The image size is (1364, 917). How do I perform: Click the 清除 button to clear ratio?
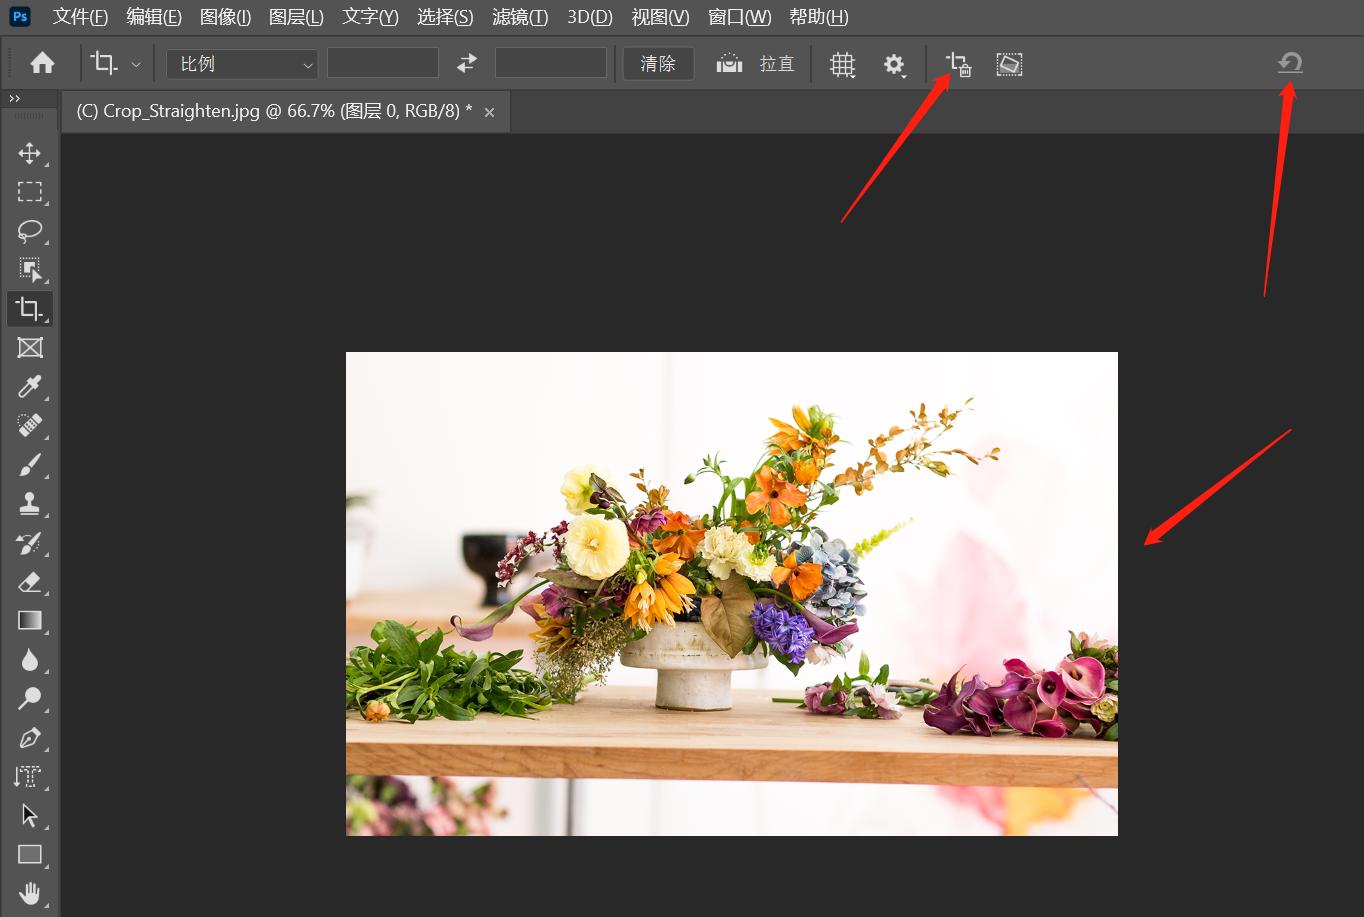click(x=657, y=63)
